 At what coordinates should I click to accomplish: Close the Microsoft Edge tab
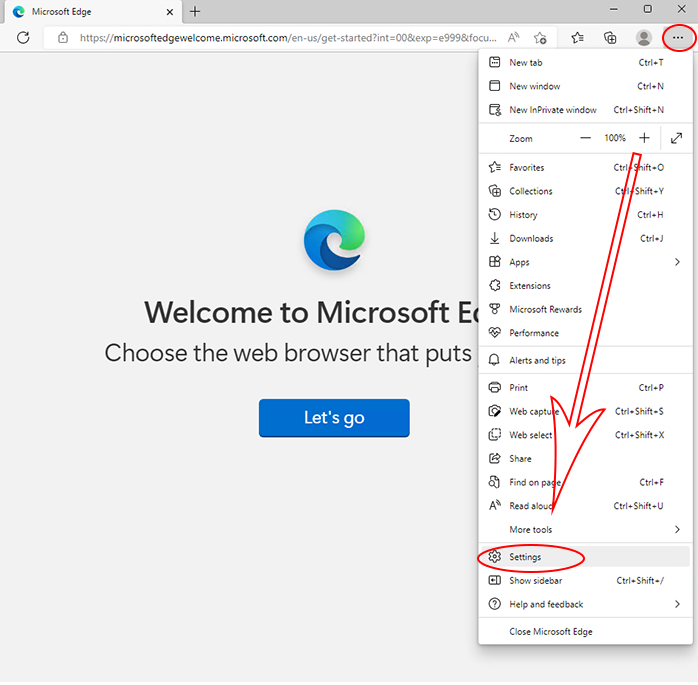170,12
